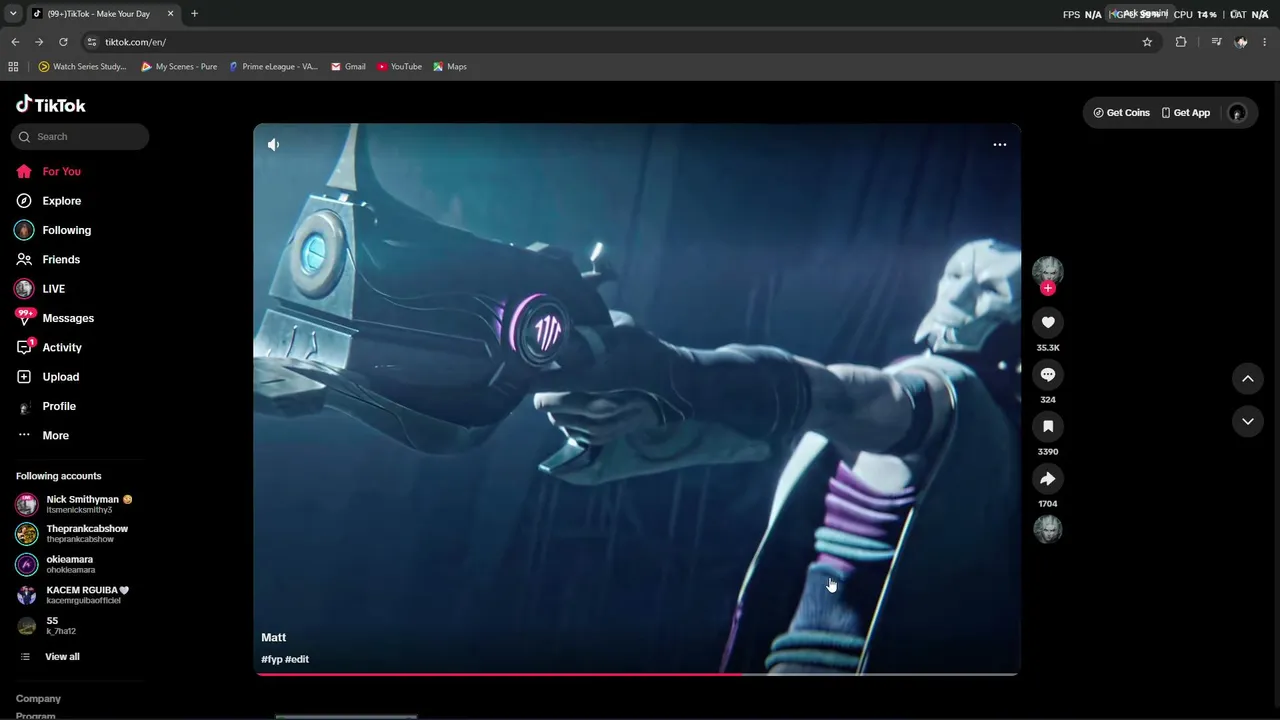View site information icon in address bar

[92, 42]
